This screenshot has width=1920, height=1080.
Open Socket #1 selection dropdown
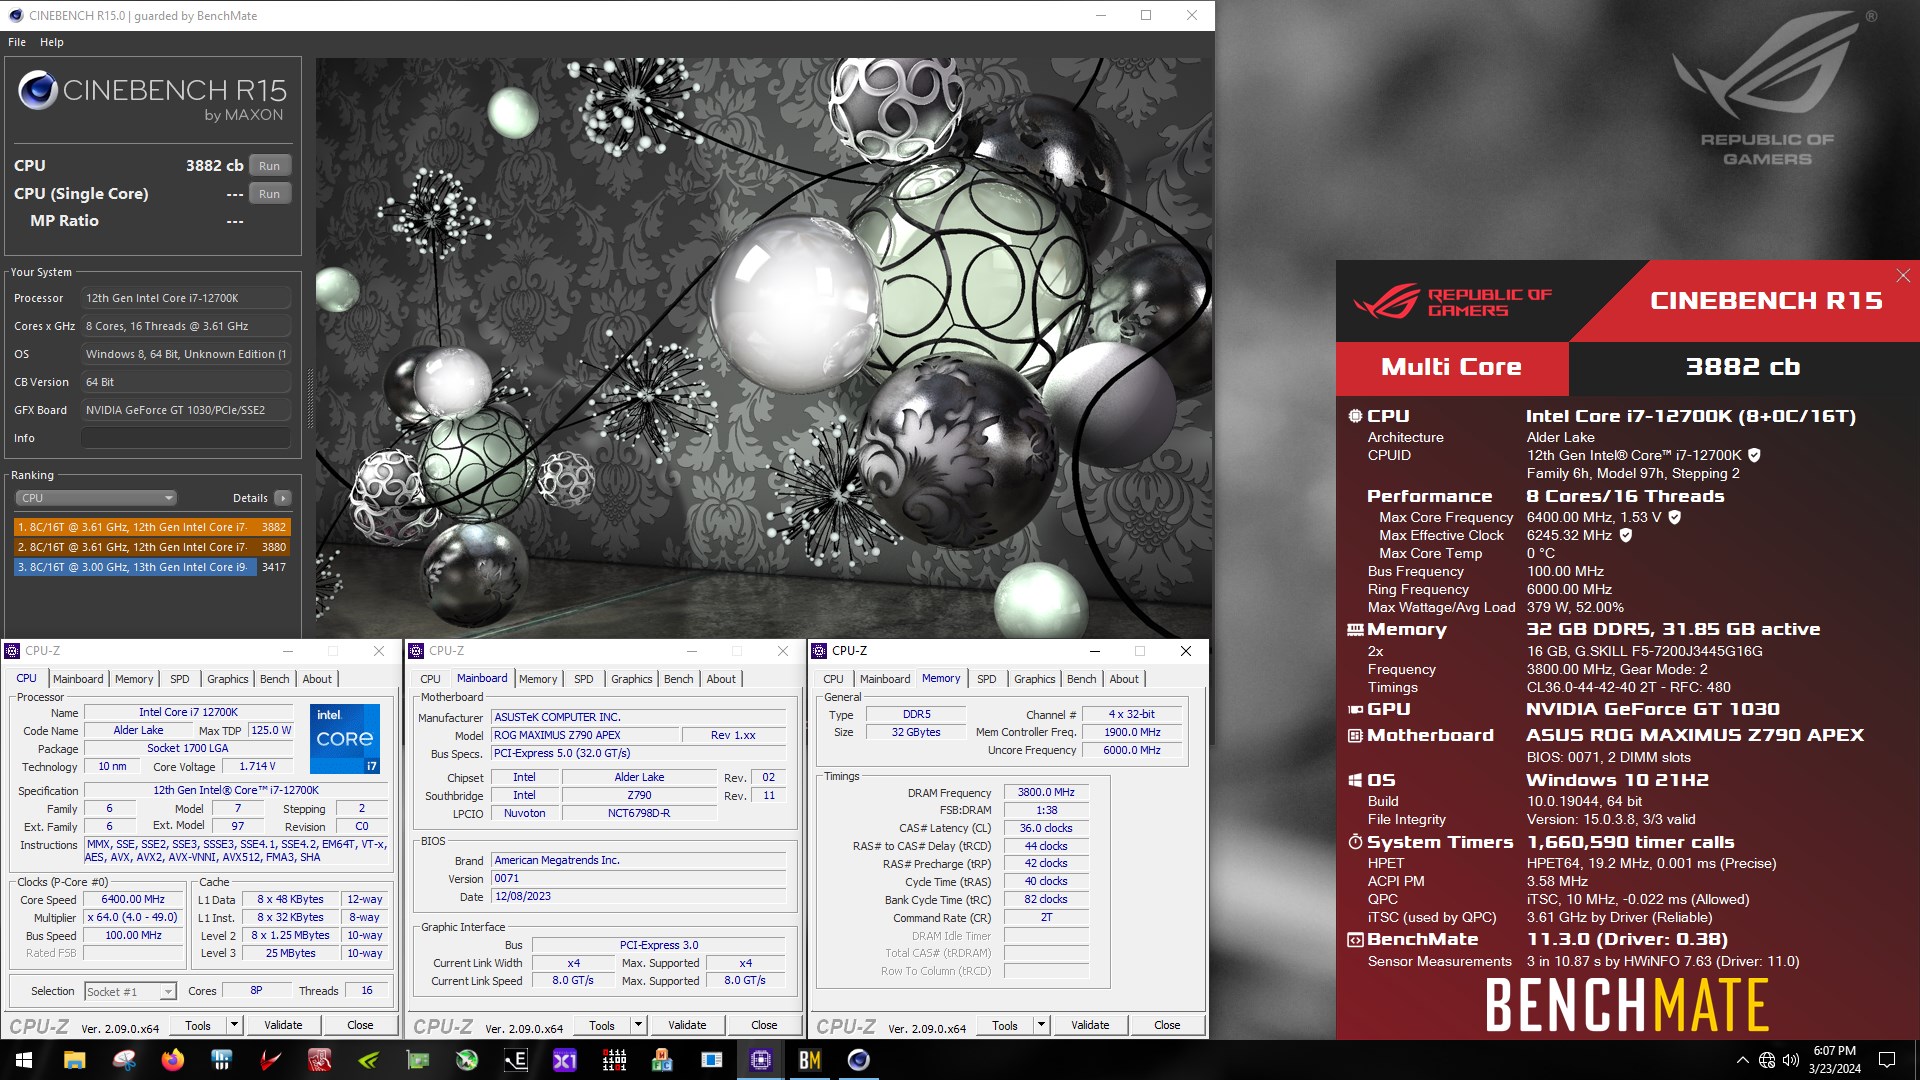click(x=130, y=991)
